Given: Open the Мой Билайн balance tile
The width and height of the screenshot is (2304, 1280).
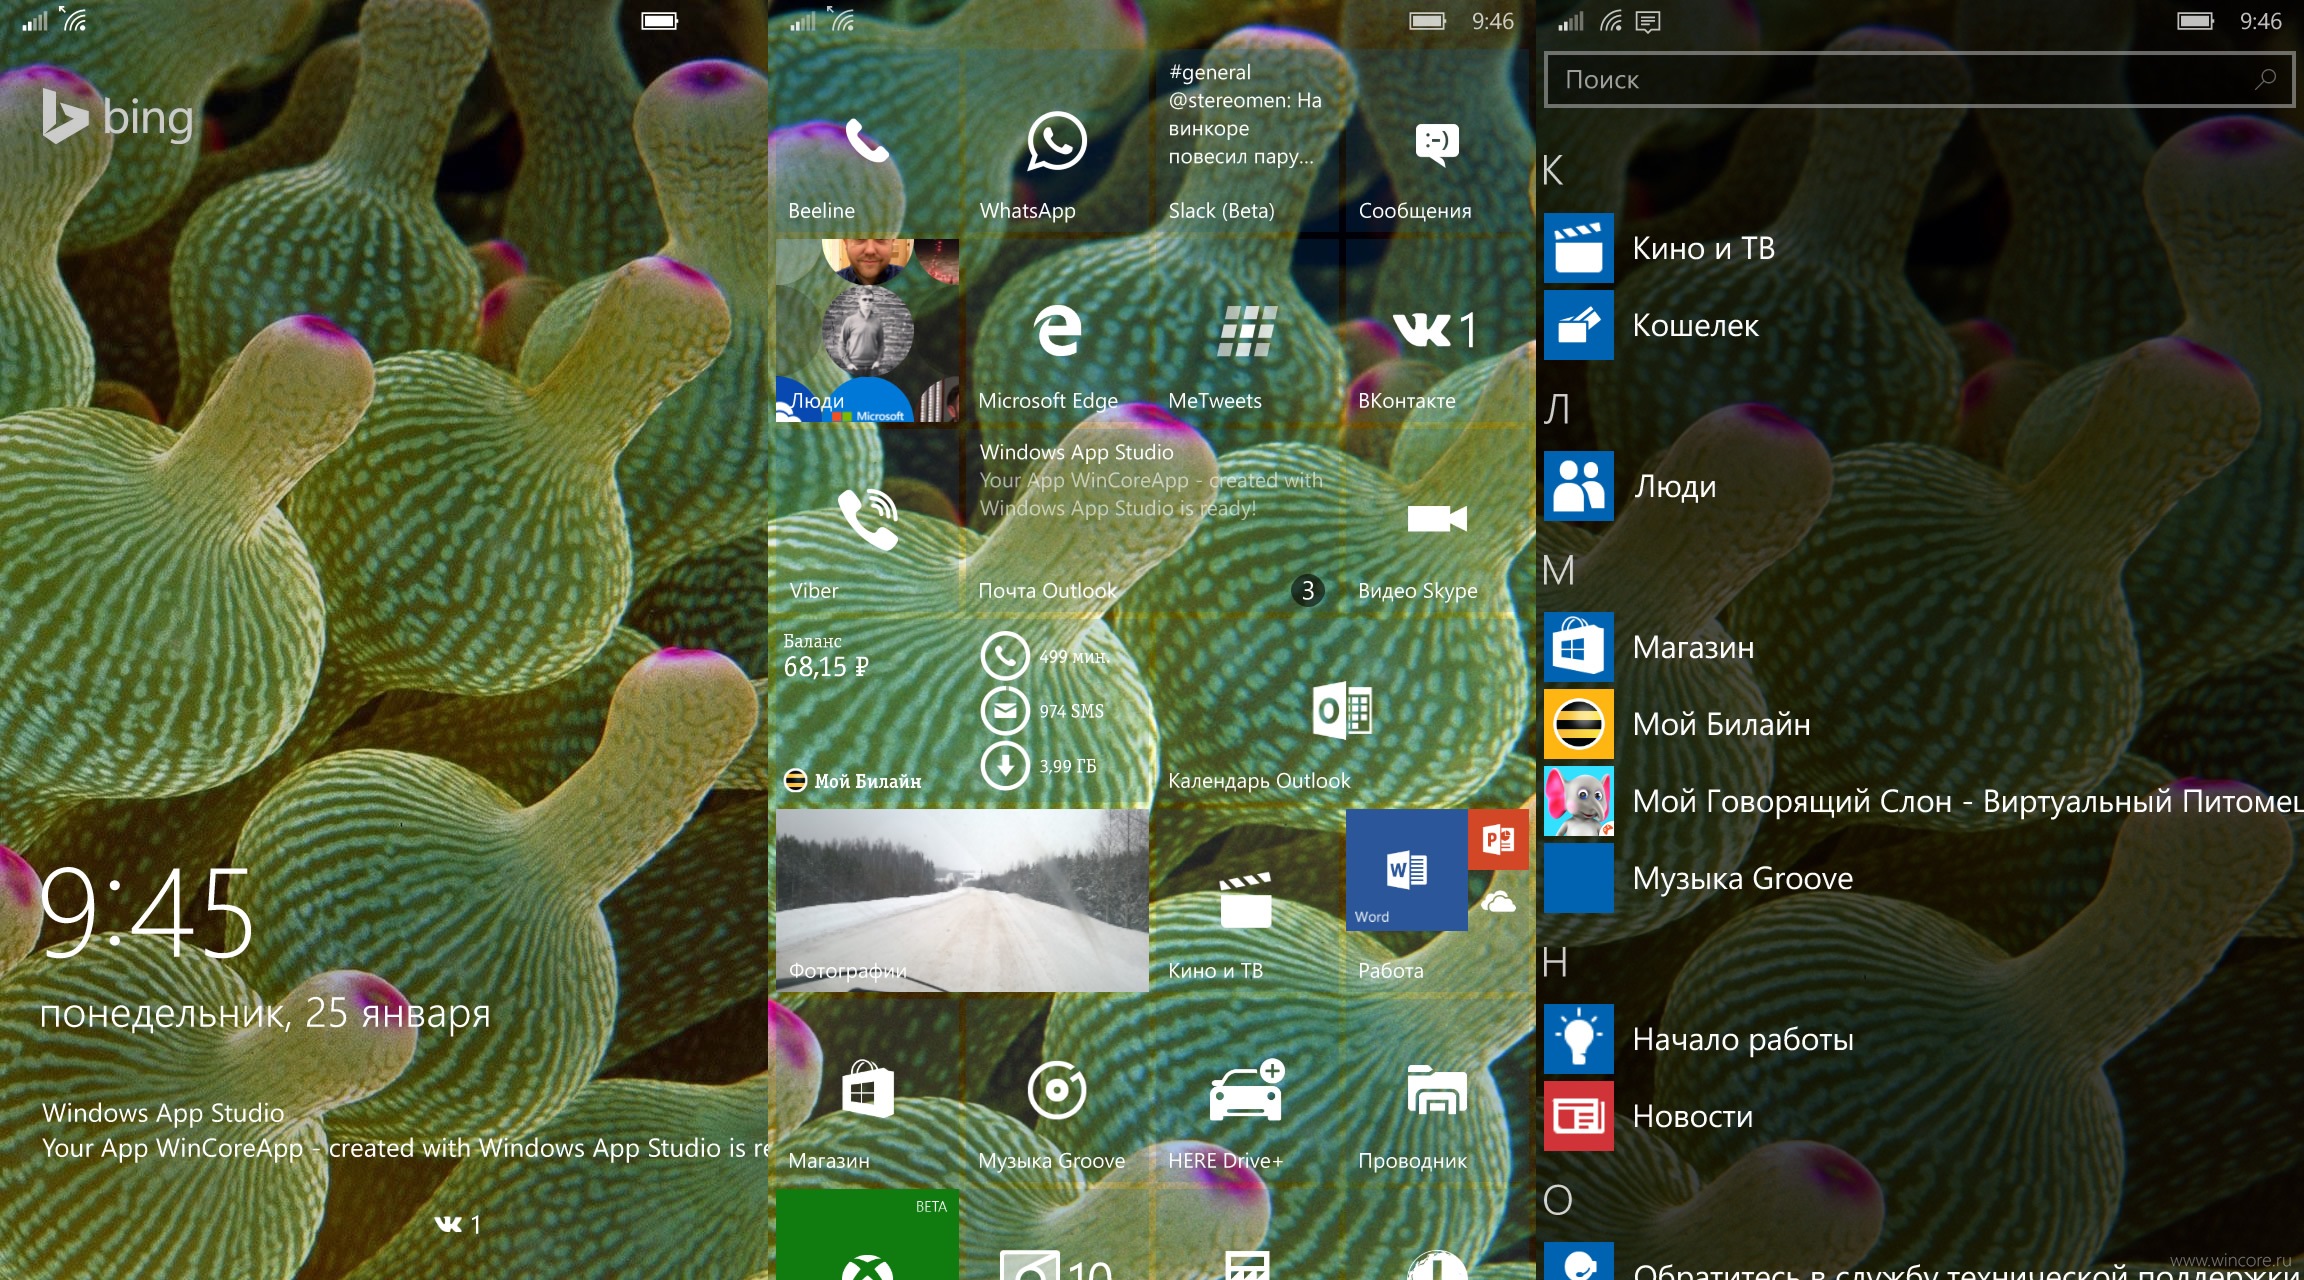Looking at the screenshot, I should 962,711.
